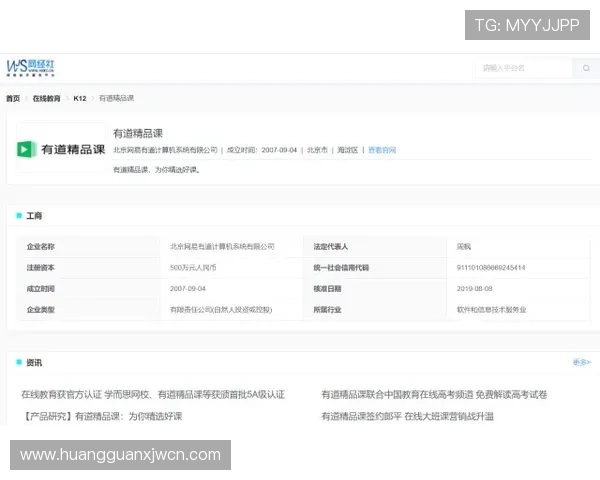Image resolution: width=600 pixels, height=480 pixels.
Task: Focus the platform name search field
Action: pos(524,68)
